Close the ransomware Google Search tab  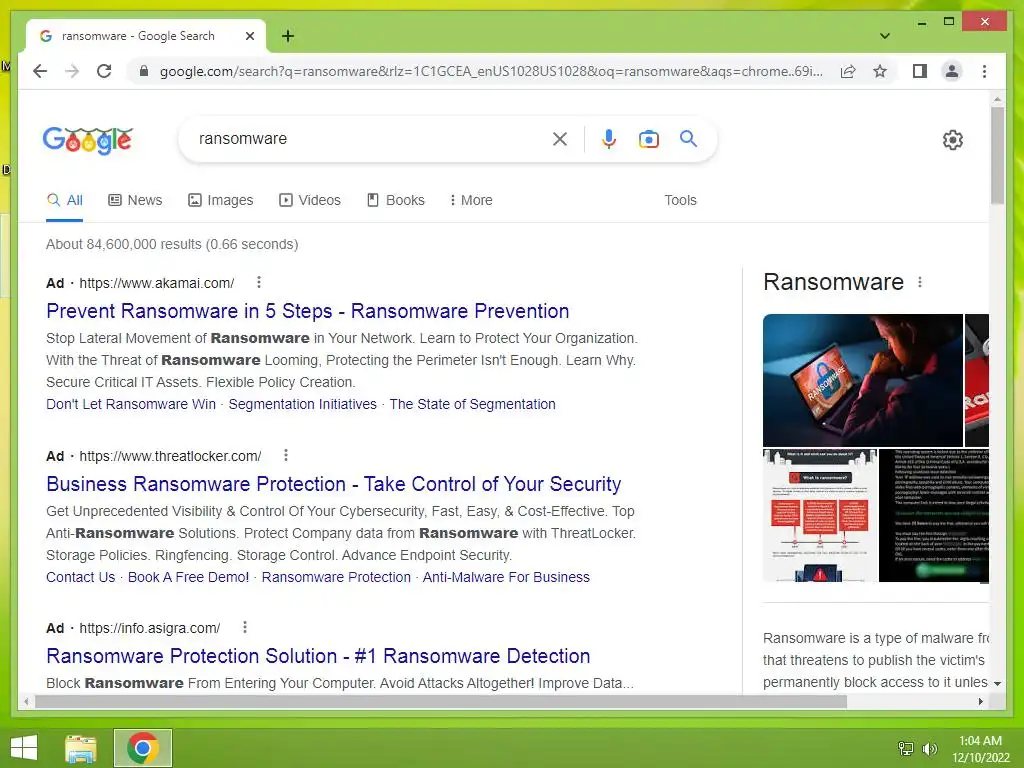coord(249,36)
